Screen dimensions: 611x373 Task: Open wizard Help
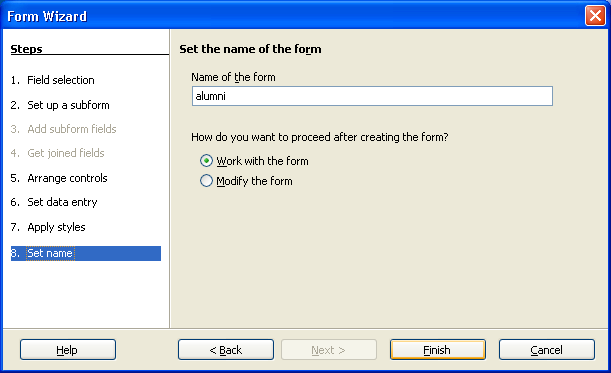point(68,350)
